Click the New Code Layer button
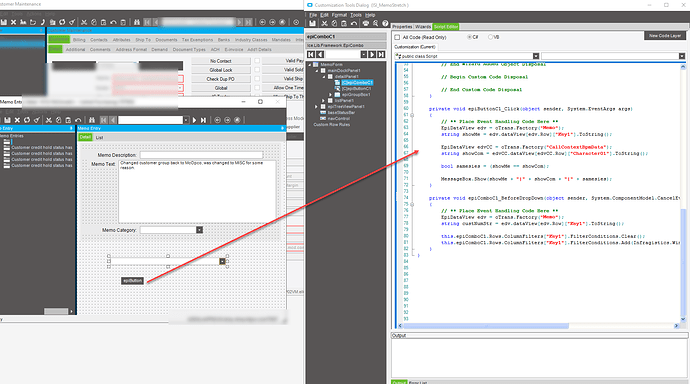The width and height of the screenshot is (690, 384). click(x=664, y=36)
